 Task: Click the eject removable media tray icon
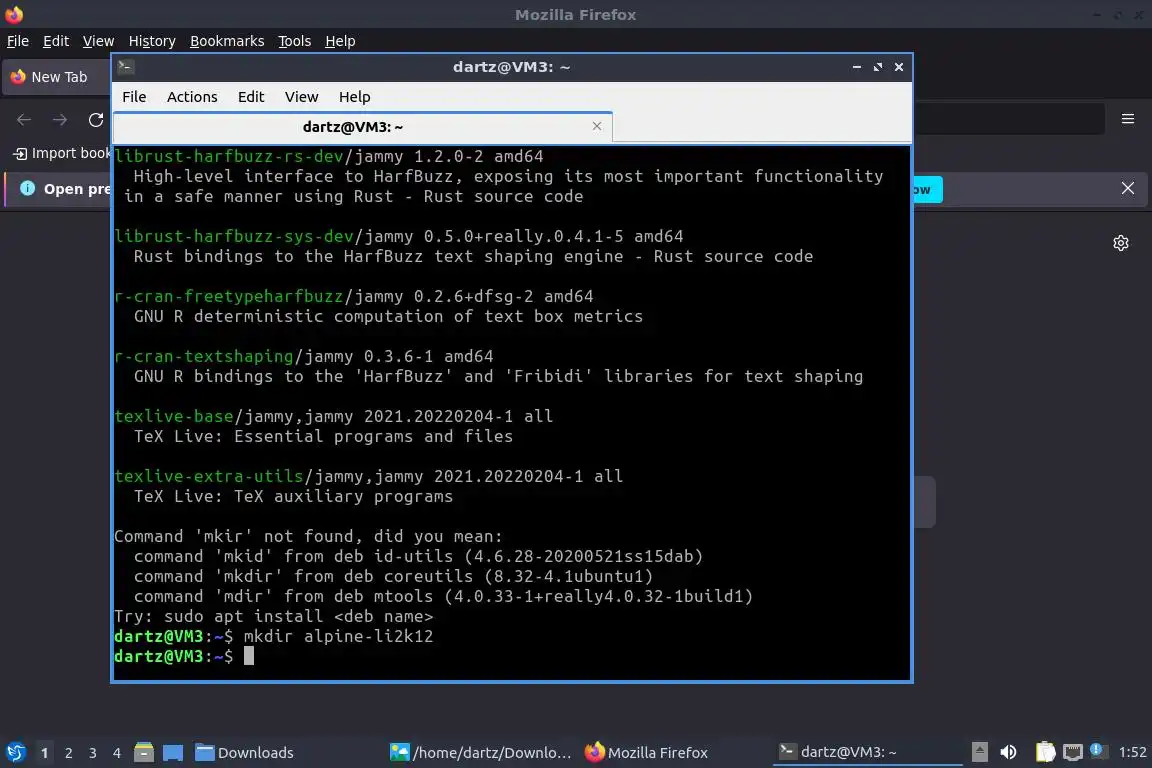click(979, 752)
